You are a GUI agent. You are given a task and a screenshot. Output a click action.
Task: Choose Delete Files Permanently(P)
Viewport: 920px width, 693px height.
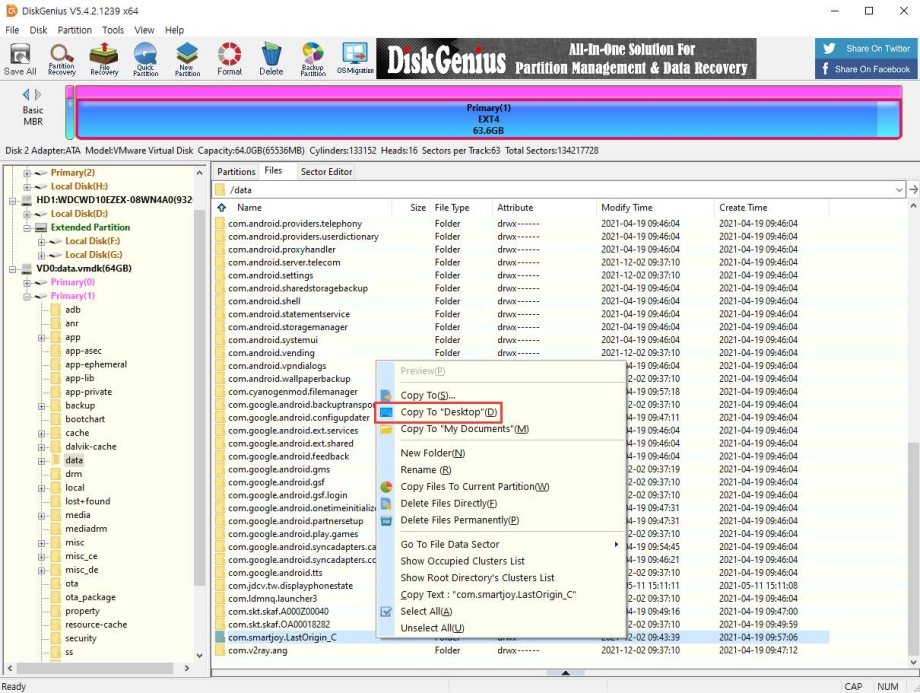click(x=459, y=520)
